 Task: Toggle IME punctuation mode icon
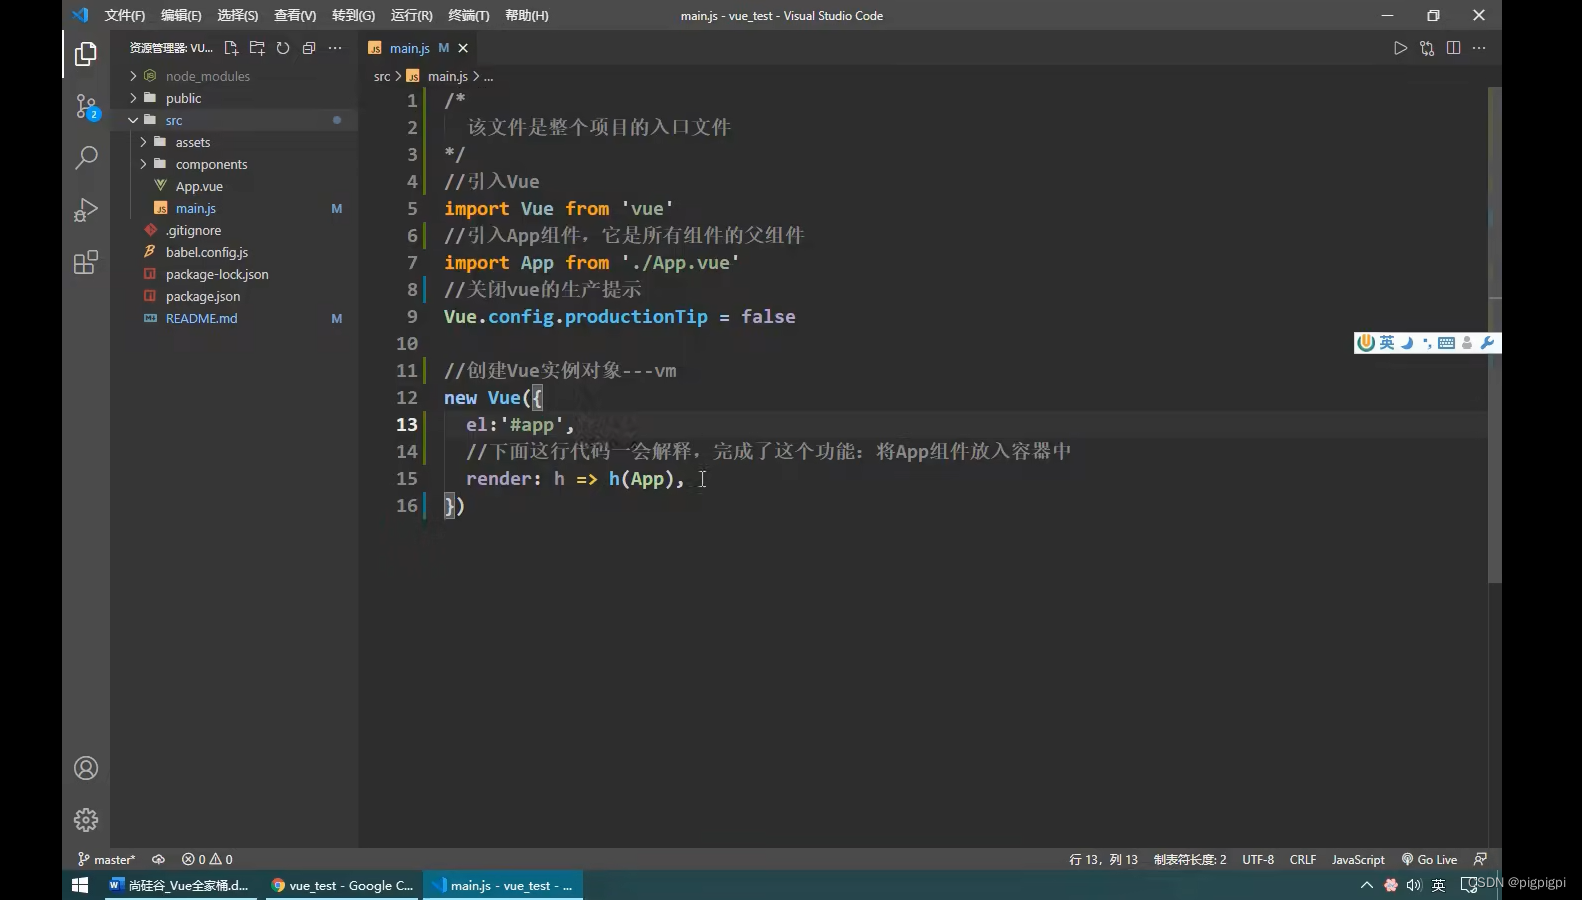click(x=1427, y=343)
